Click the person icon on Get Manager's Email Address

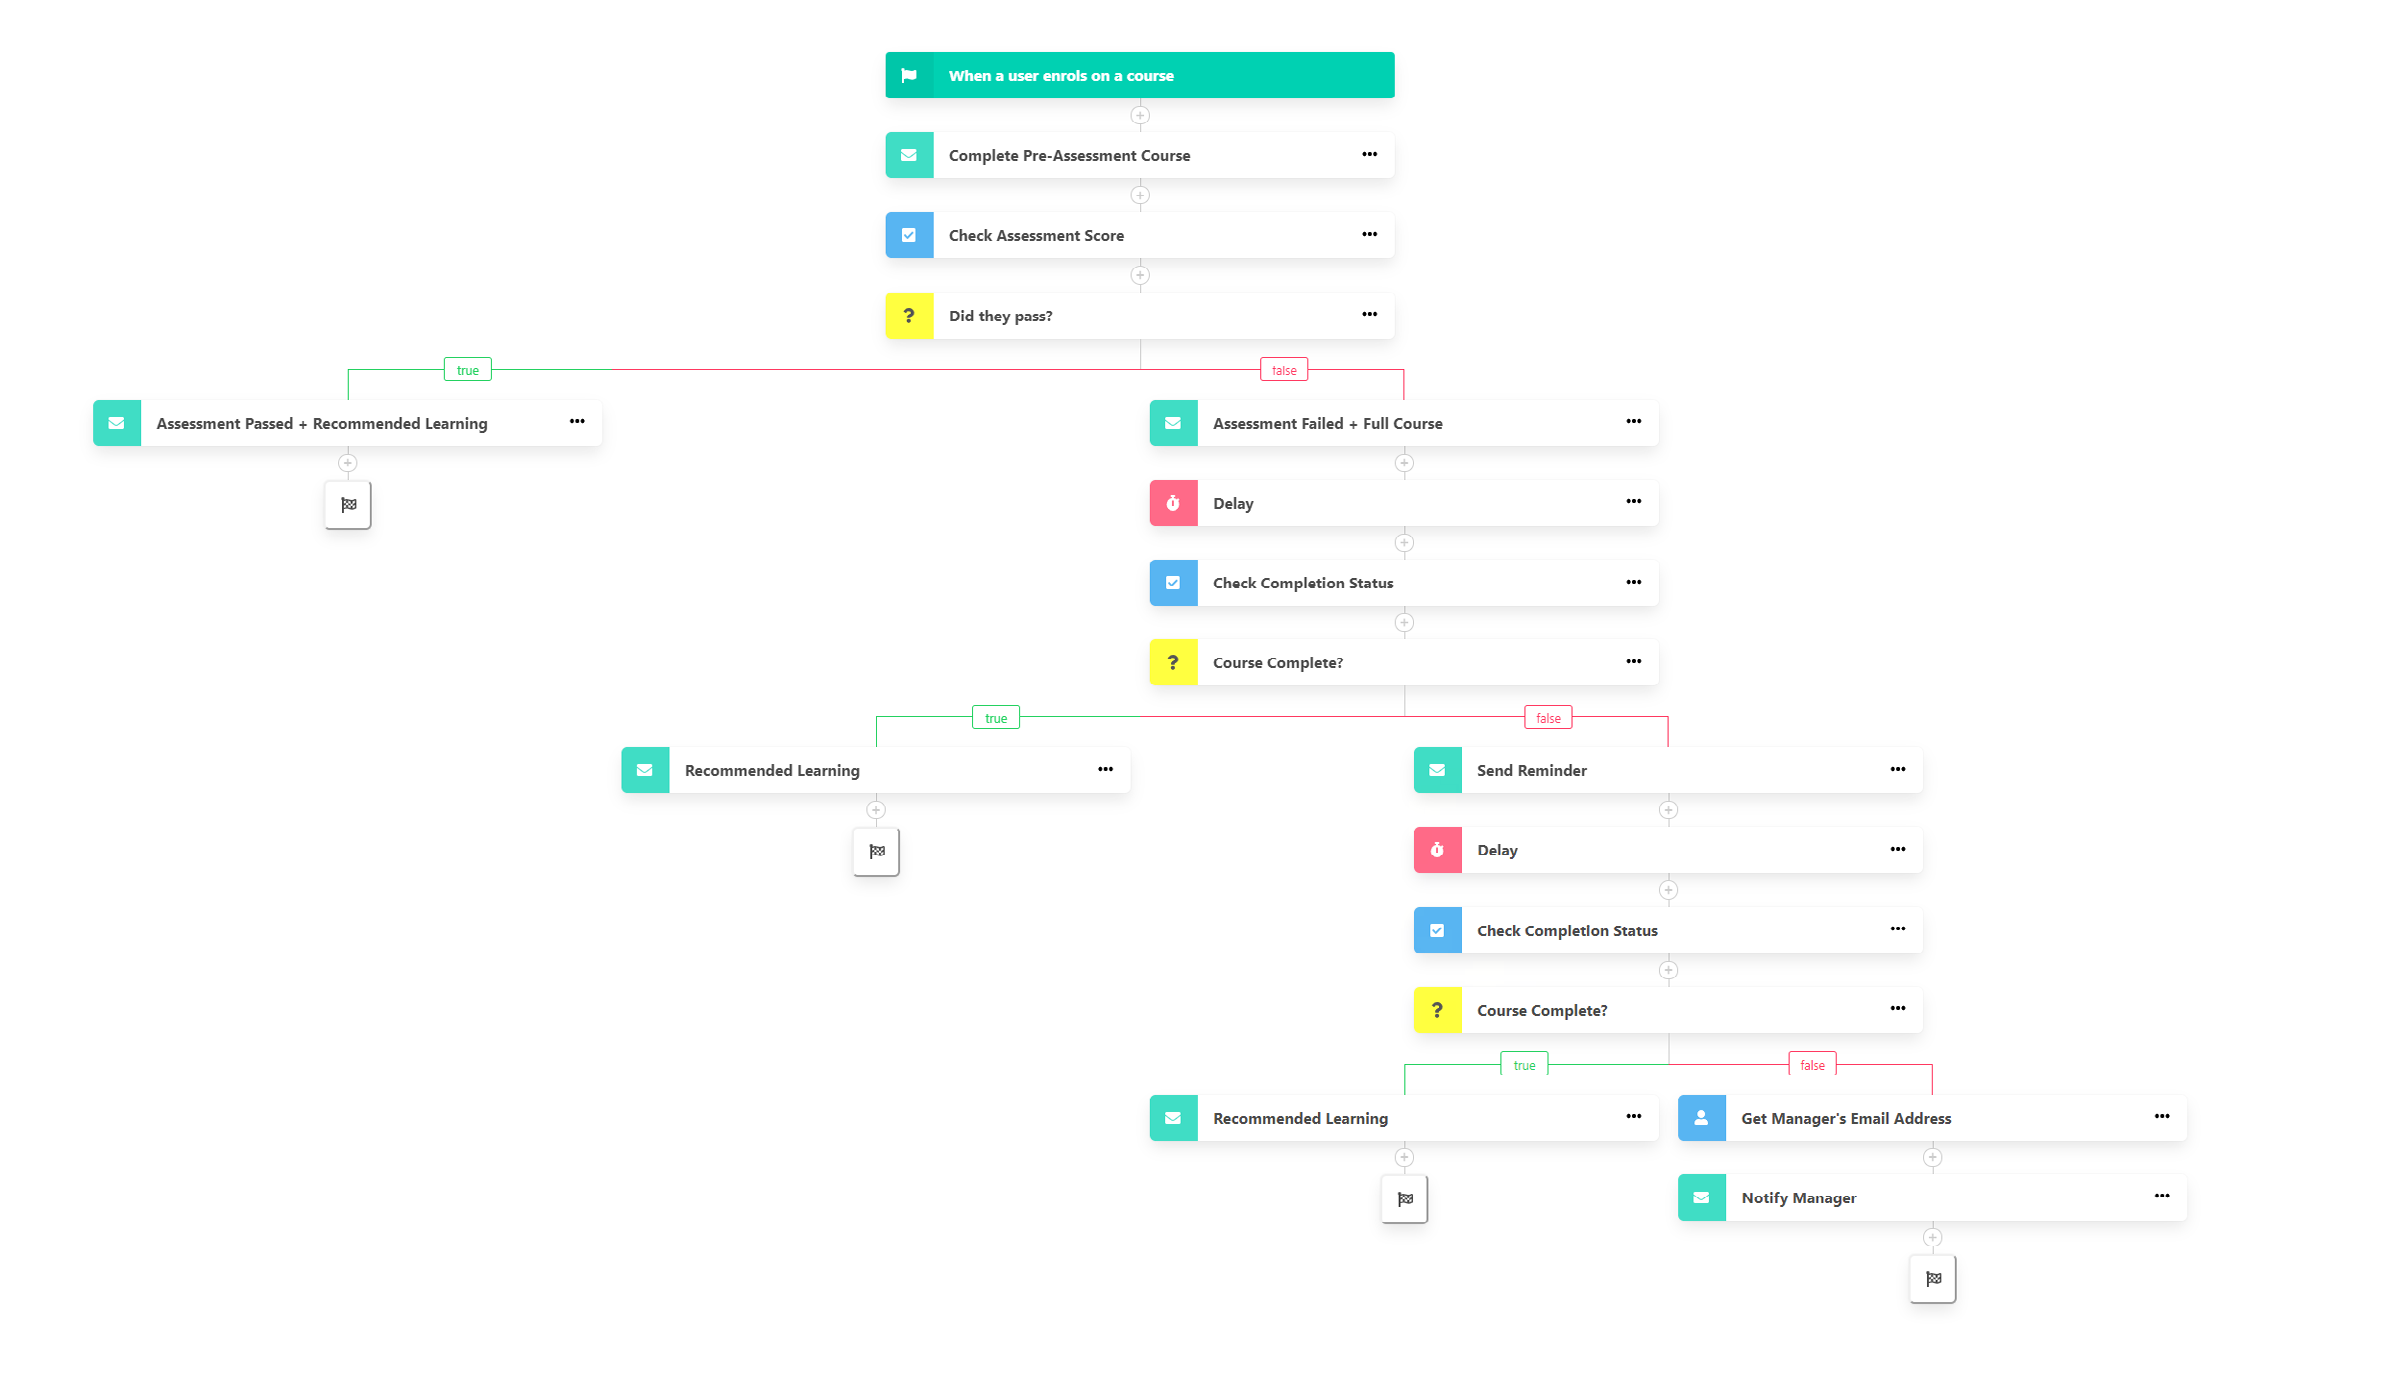click(x=1700, y=1117)
